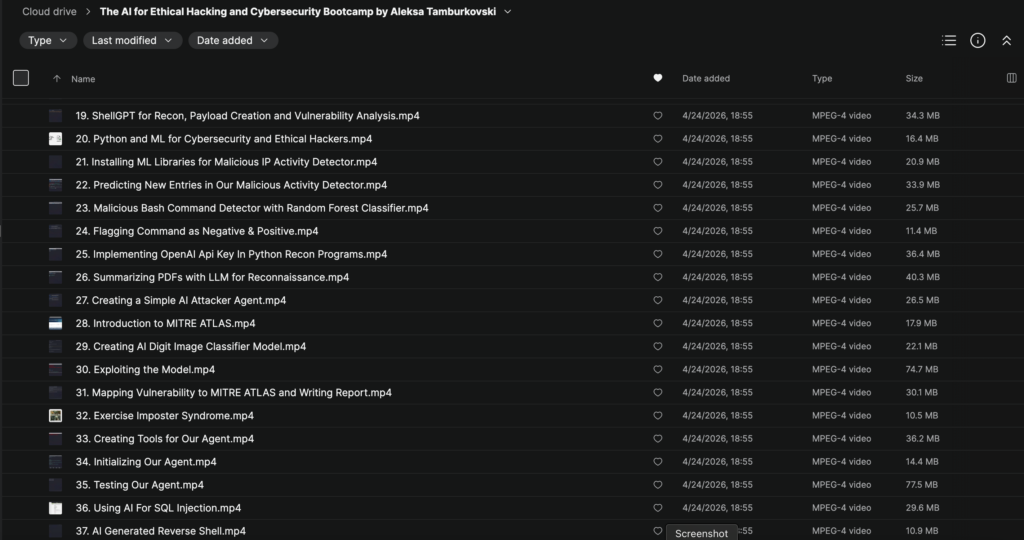Click the sort arrow next to Name
Screen dimensions: 1024x540
click(56, 78)
